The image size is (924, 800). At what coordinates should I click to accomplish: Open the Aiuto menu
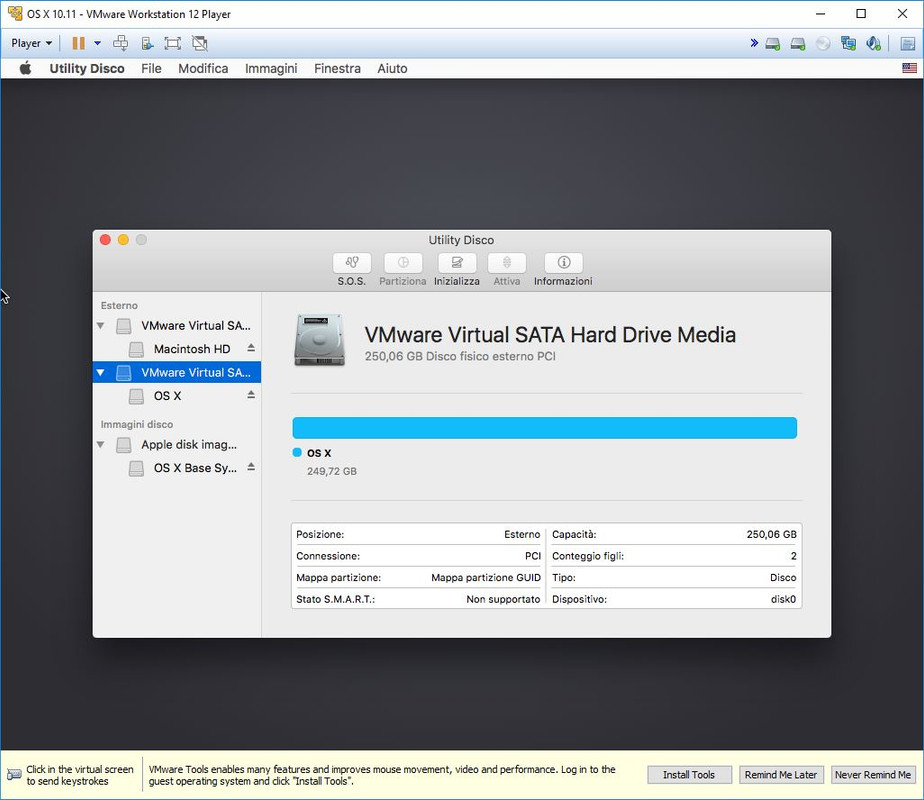pos(392,68)
